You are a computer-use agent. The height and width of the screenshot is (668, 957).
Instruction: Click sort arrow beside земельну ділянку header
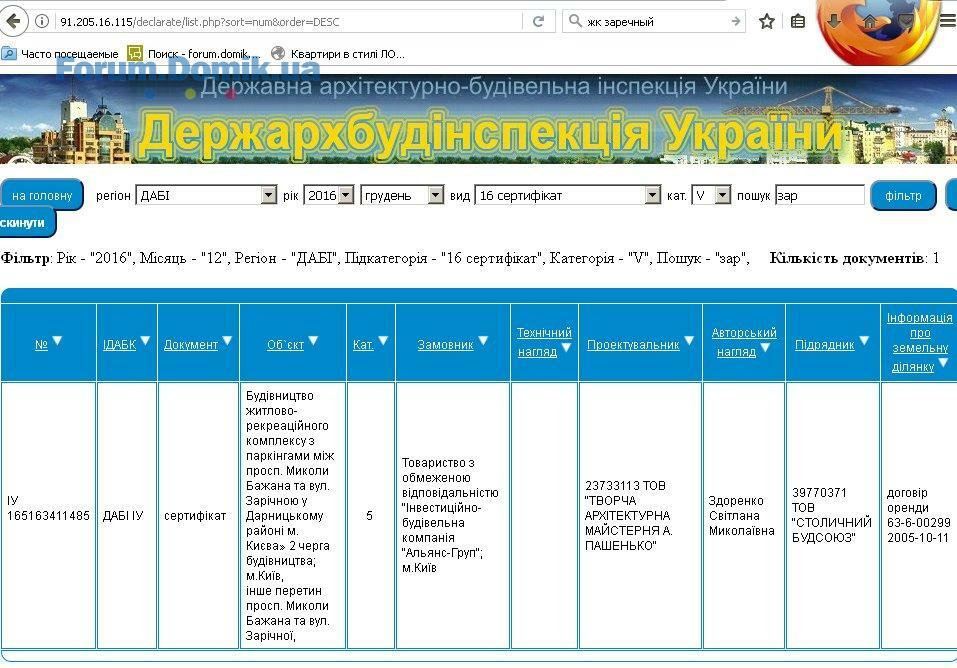tap(943, 363)
